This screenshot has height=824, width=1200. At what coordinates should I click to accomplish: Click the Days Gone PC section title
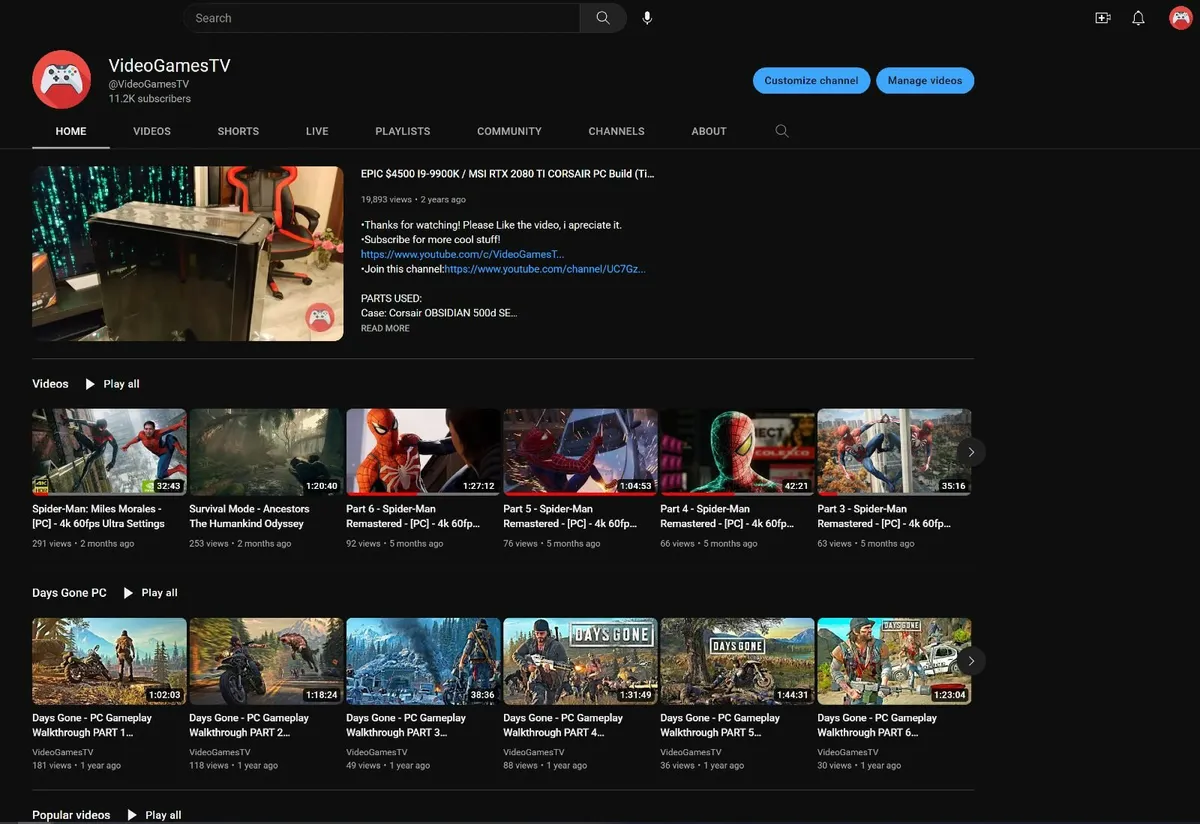click(x=69, y=593)
